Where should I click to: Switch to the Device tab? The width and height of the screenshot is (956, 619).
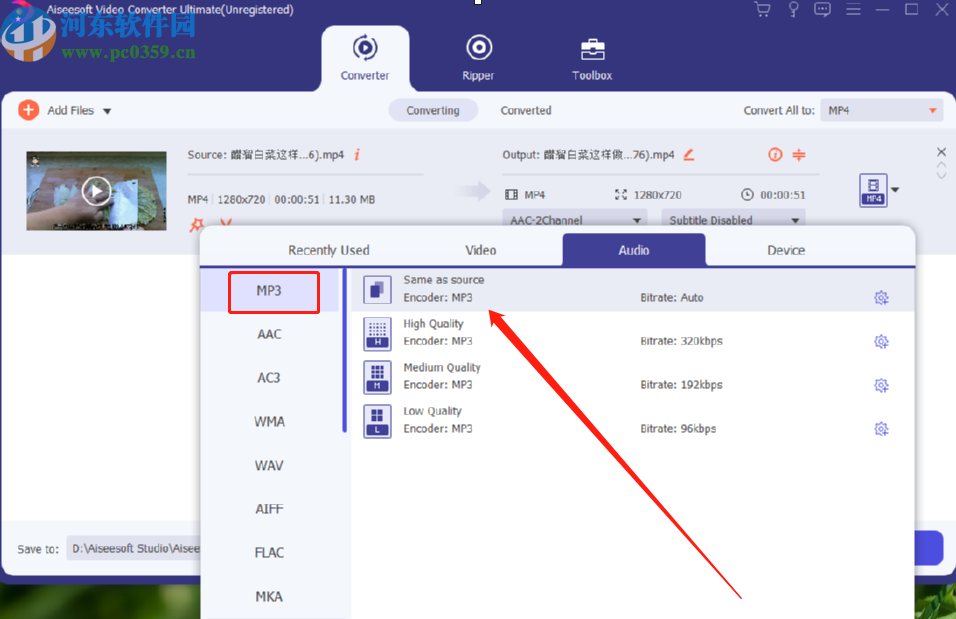[x=786, y=250]
